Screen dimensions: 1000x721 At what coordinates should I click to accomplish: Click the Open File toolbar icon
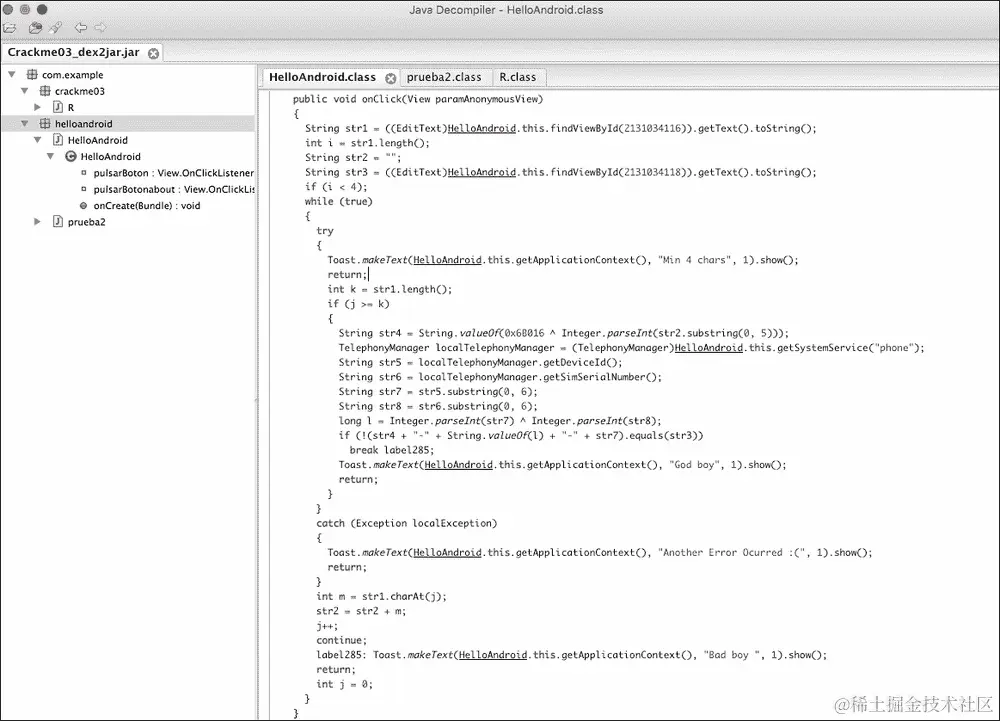coord(10,27)
